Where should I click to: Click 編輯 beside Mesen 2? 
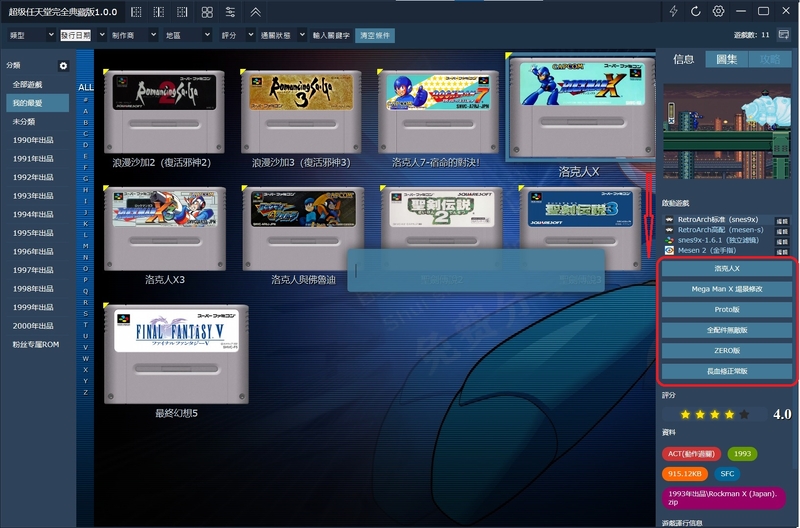[782, 252]
